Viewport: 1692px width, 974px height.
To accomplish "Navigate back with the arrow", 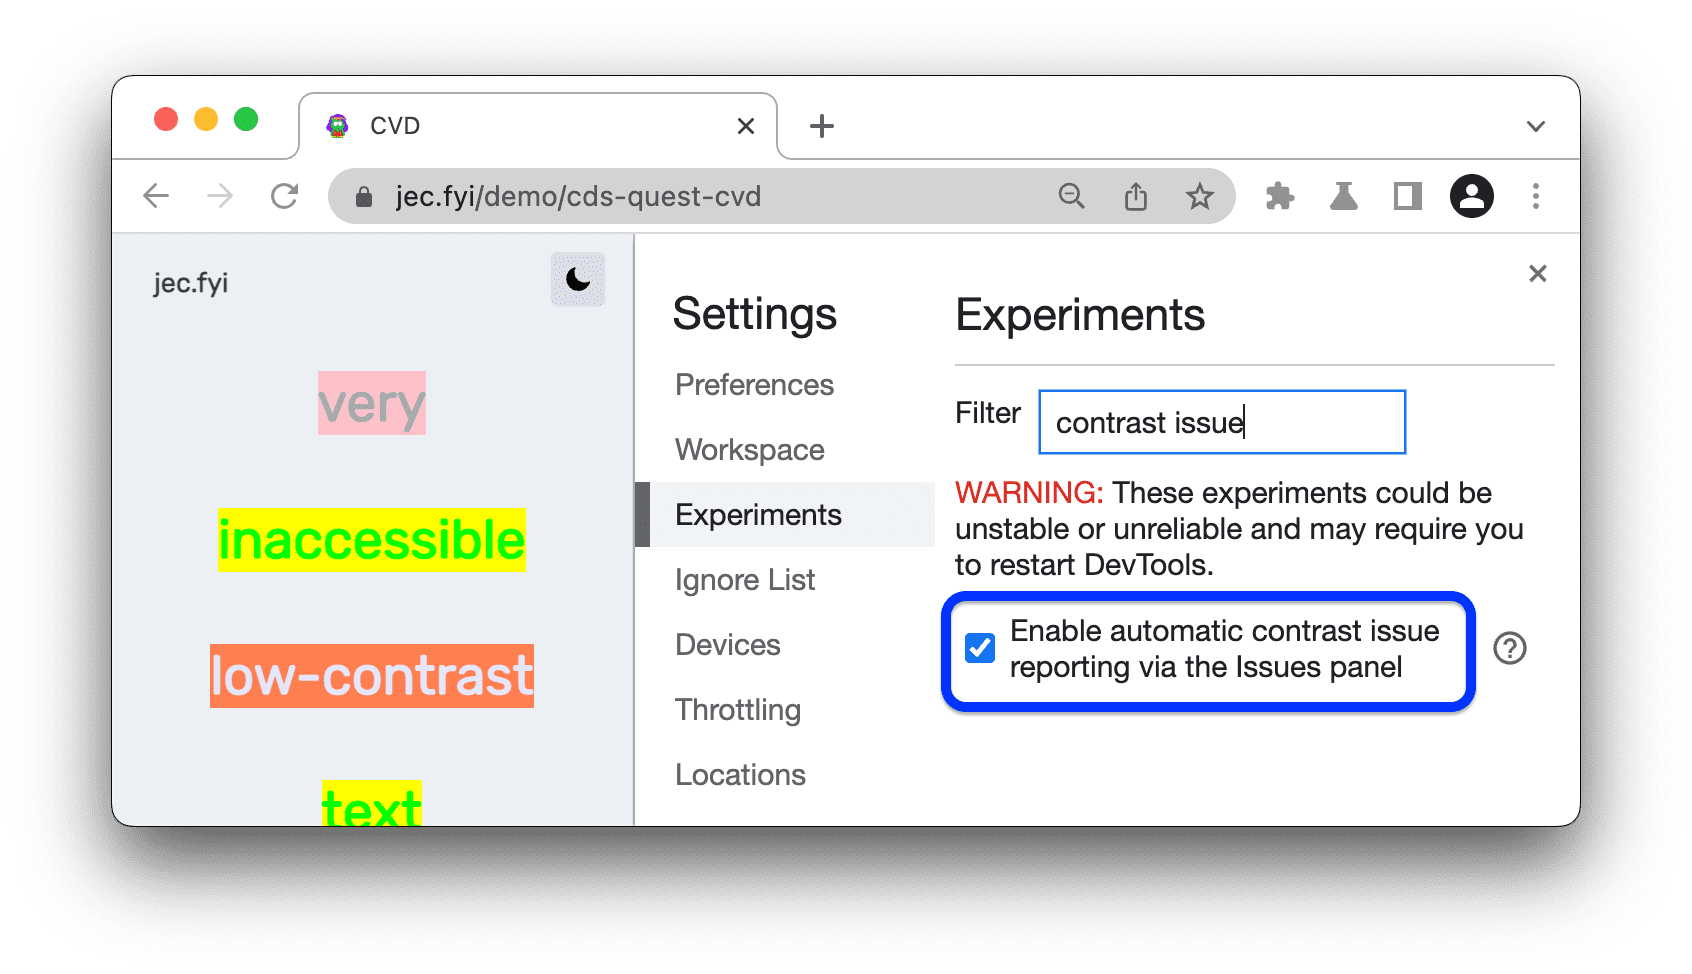I will pyautogui.click(x=156, y=196).
